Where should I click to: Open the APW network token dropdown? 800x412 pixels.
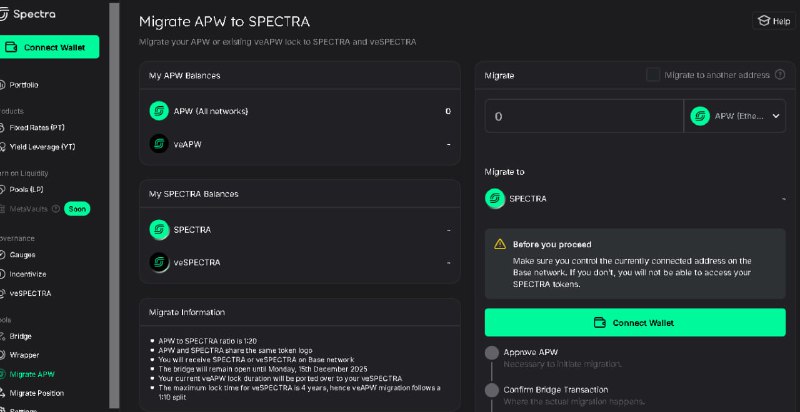(735, 116)
